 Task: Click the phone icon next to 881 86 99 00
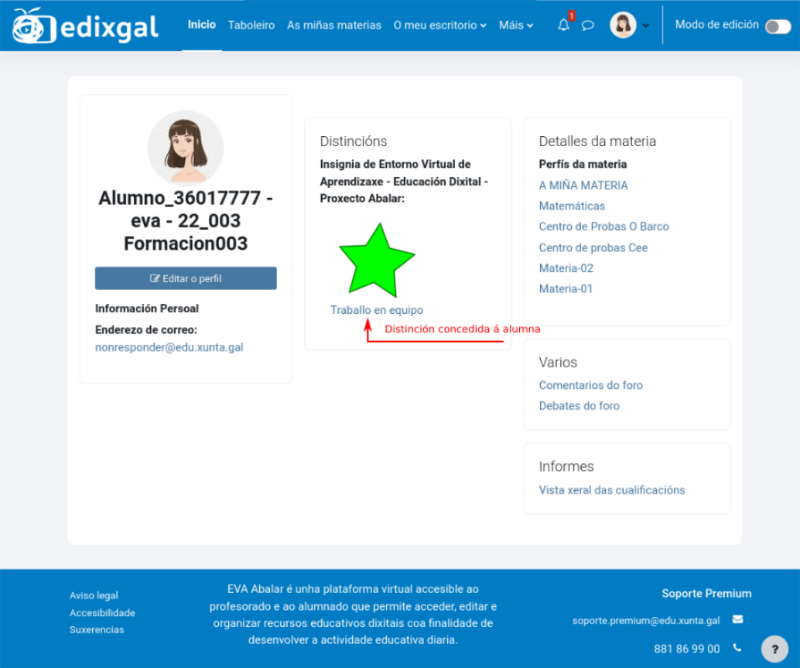click(737, 648)
